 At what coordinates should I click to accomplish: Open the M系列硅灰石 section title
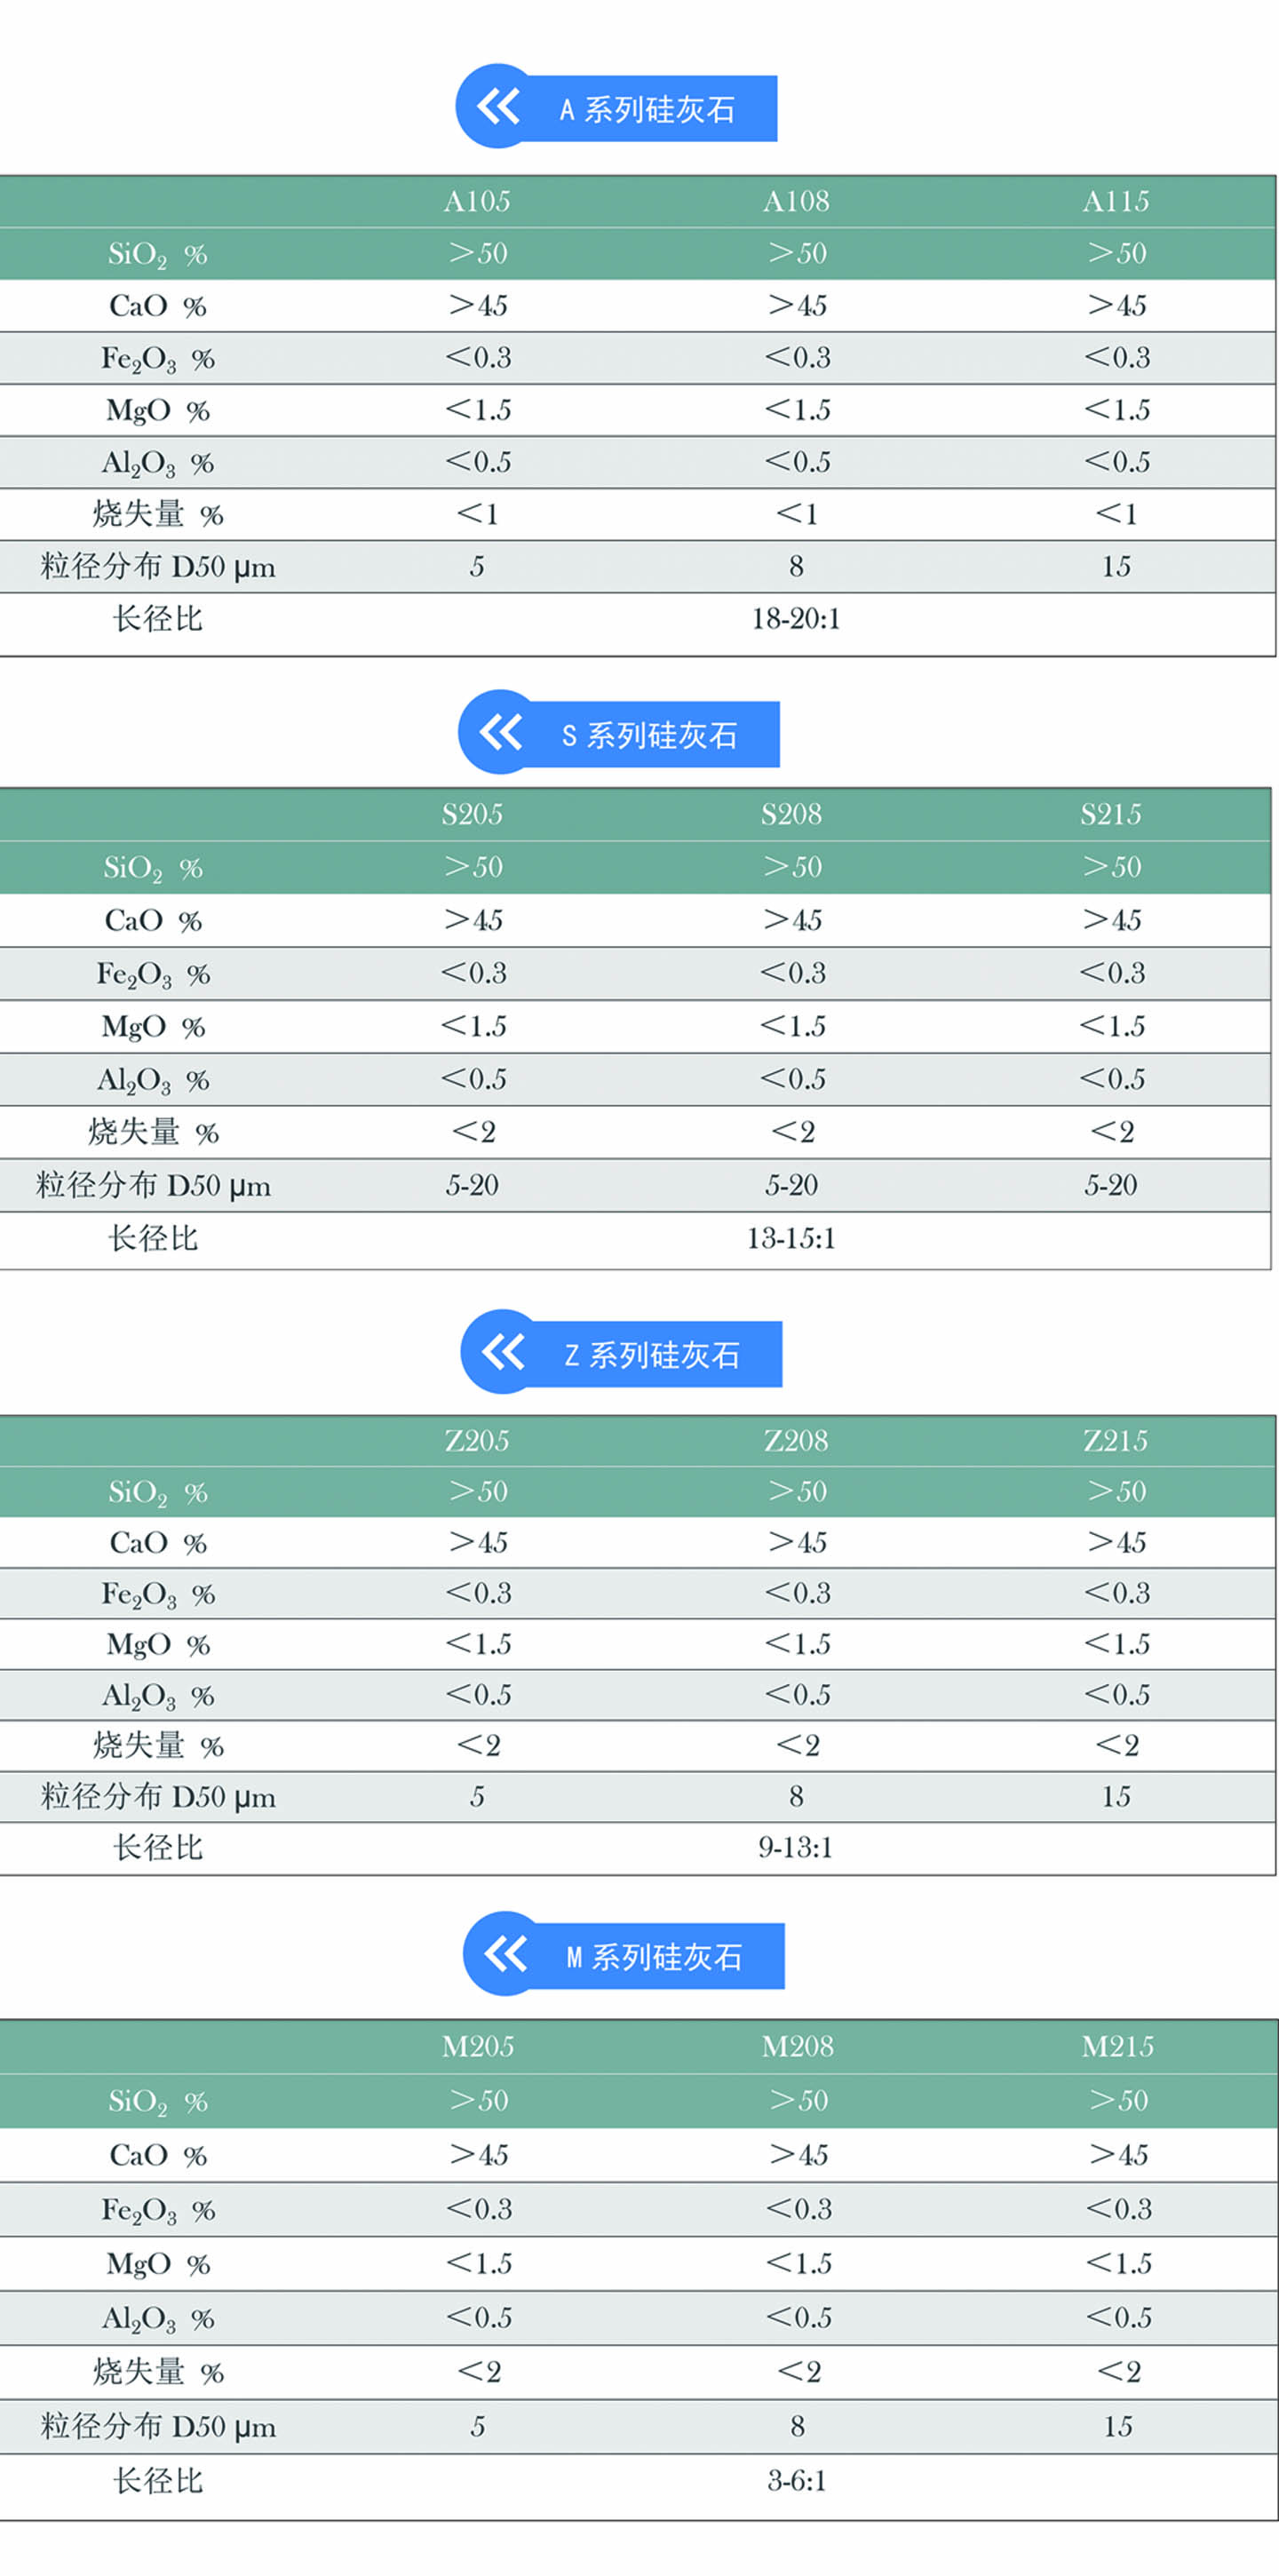pos(654,1957)
